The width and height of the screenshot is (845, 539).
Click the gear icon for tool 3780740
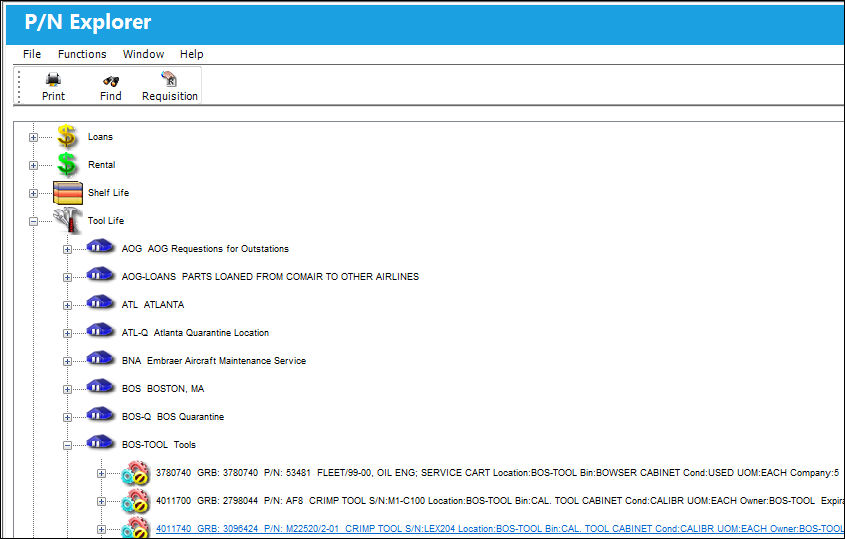click(x=135, y=473)
